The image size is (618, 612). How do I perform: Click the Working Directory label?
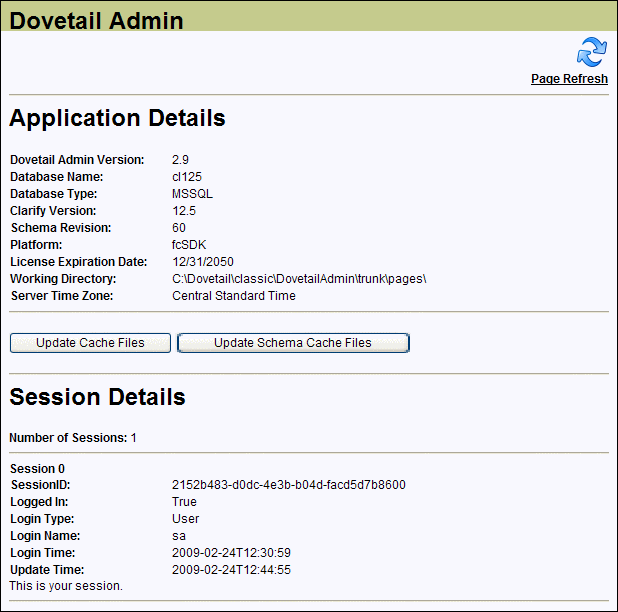click(63, 279)
